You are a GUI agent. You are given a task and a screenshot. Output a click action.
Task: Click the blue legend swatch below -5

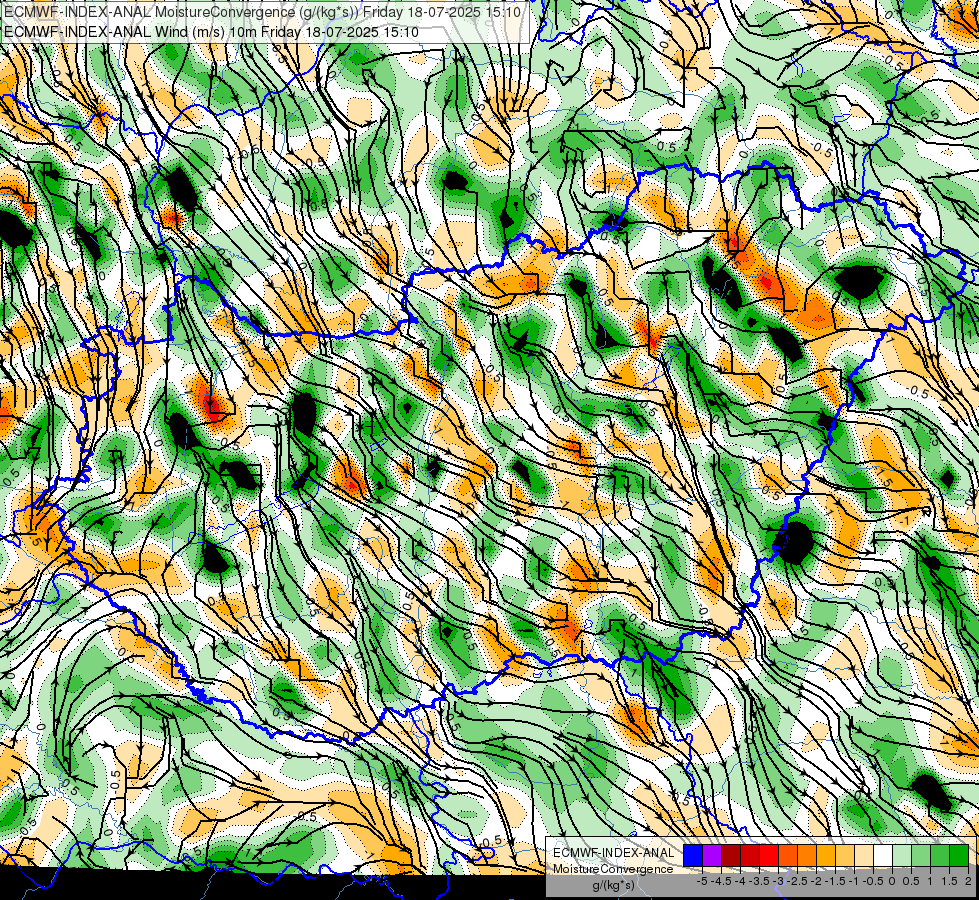coord(693,856)
